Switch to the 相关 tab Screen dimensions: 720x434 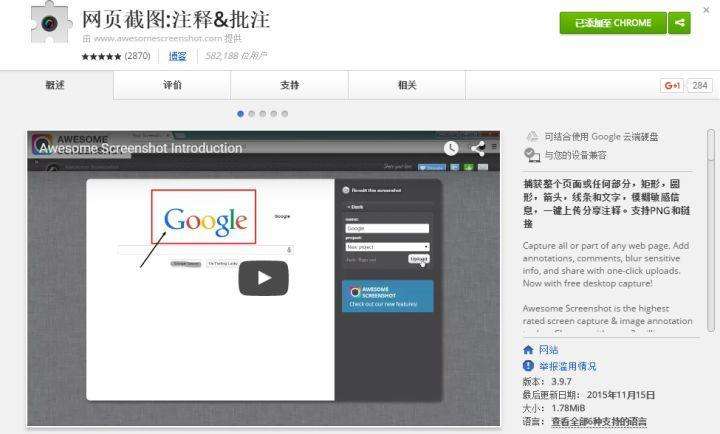[407, 85]
